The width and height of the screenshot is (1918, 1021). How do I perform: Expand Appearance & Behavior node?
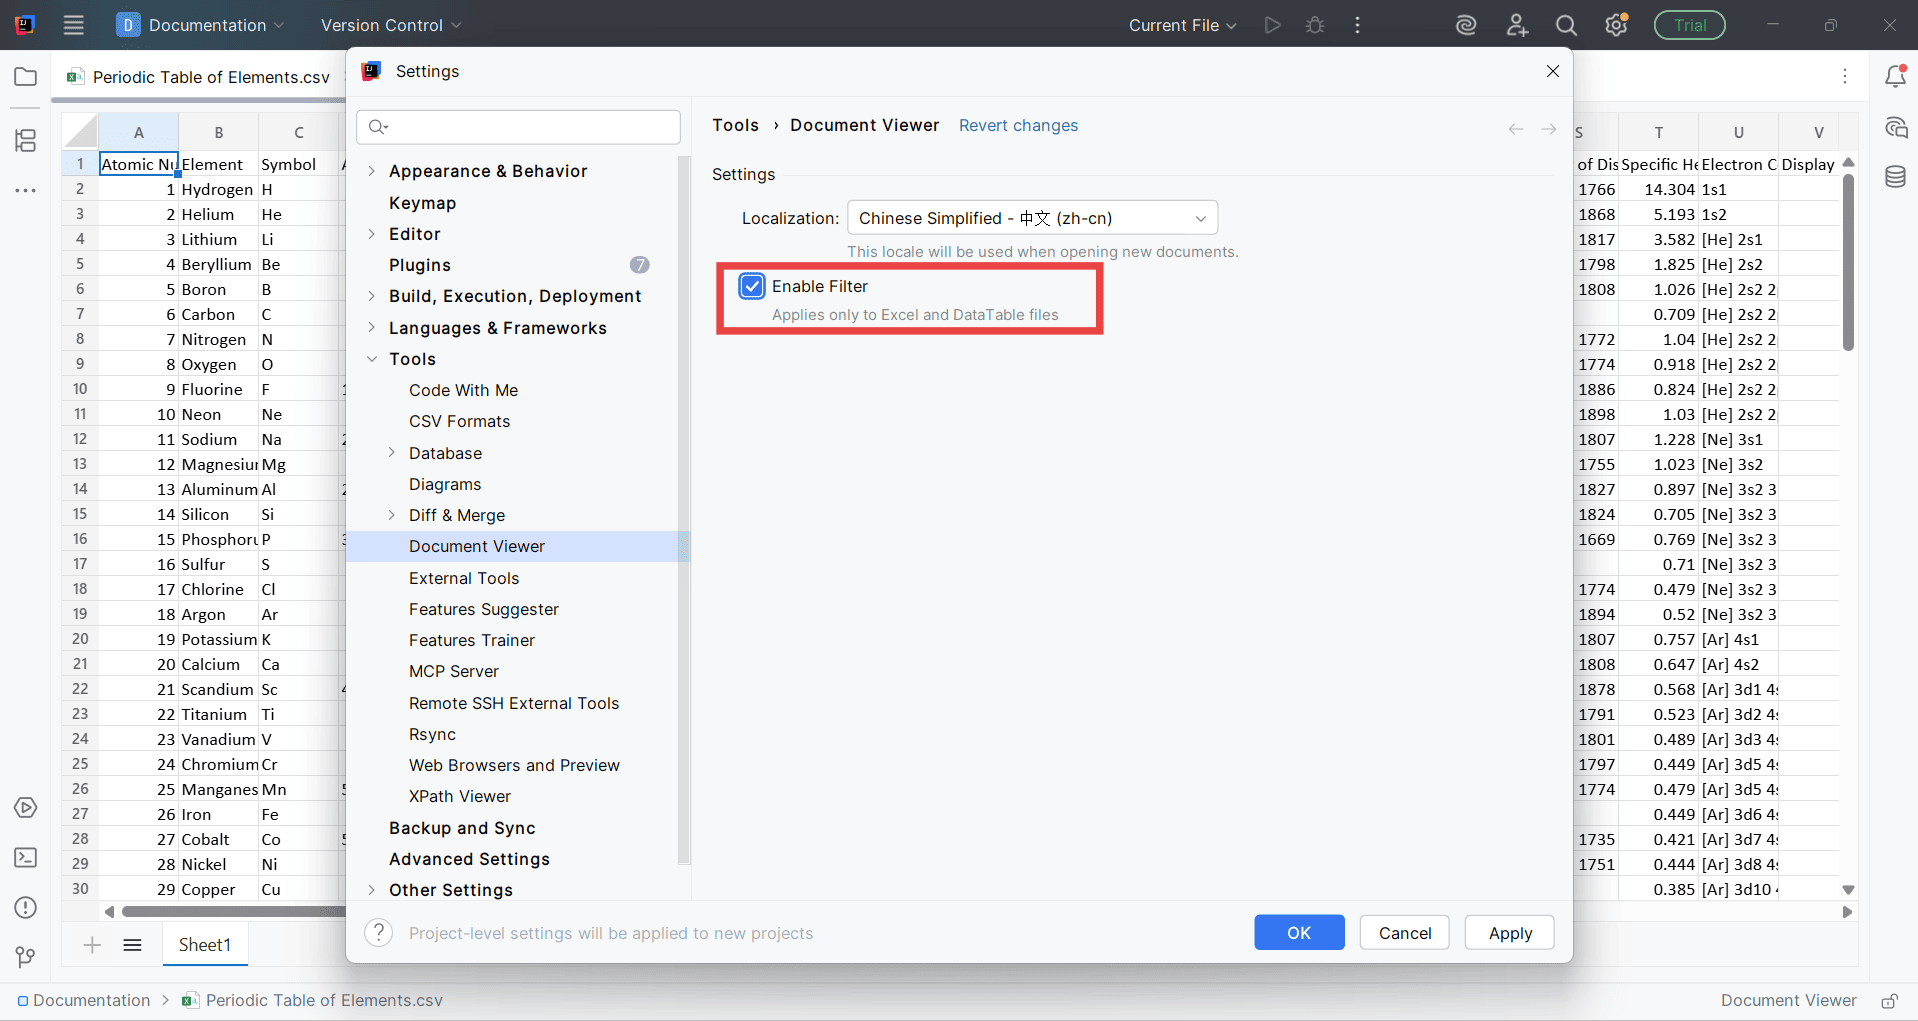tap(372, 171)
